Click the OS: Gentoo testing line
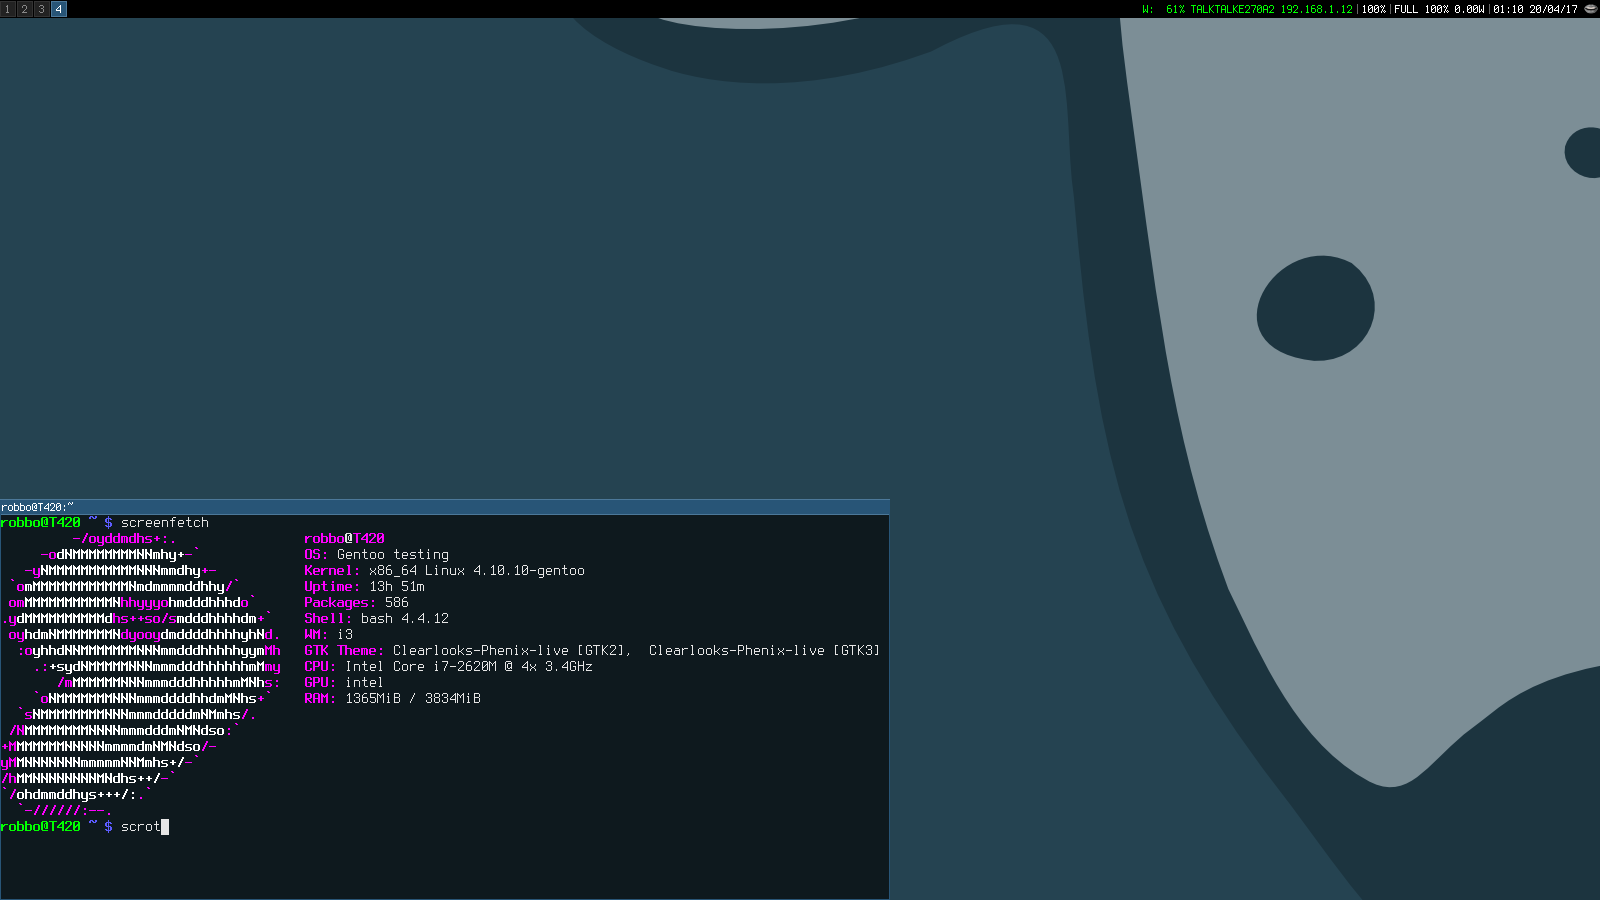This screenshot has width=1600, height=900. (x=376, y=555)
